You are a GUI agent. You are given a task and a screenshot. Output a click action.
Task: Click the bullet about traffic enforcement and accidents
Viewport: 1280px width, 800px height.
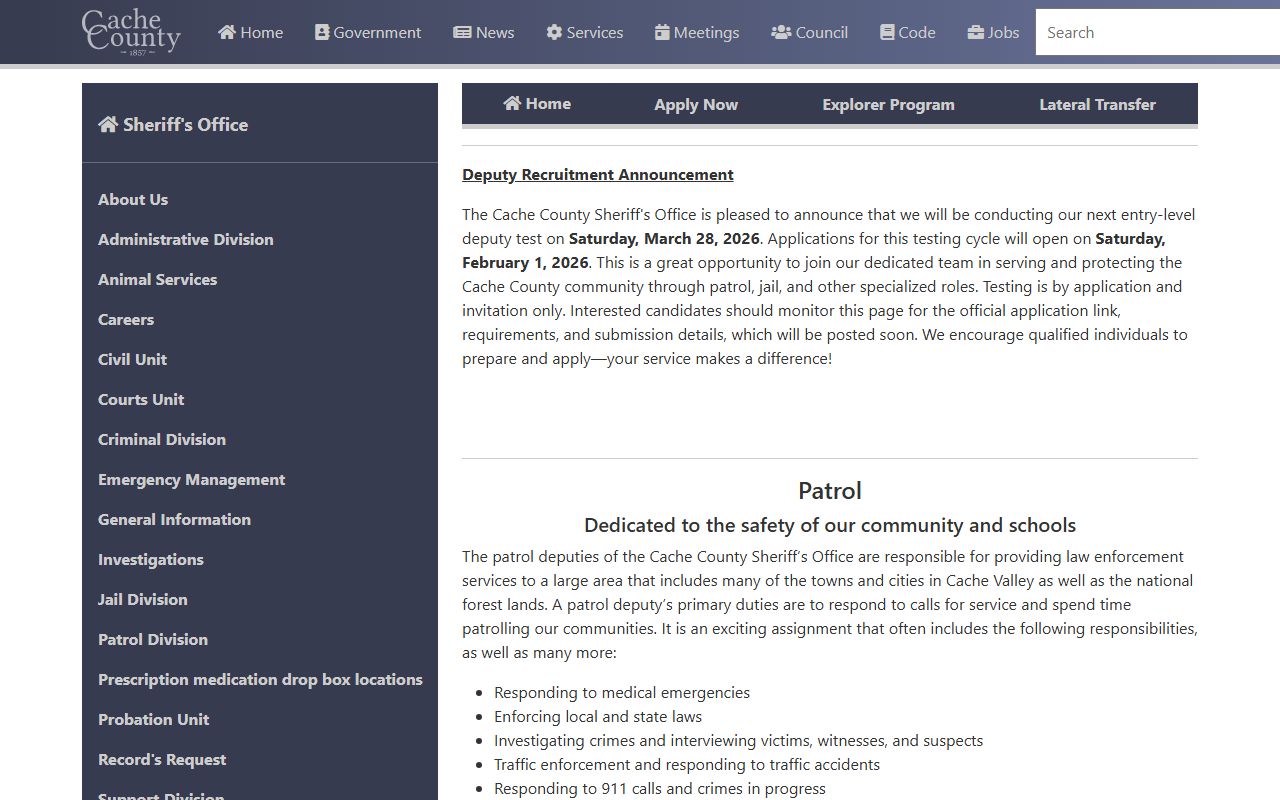click(x=687, y=764)
